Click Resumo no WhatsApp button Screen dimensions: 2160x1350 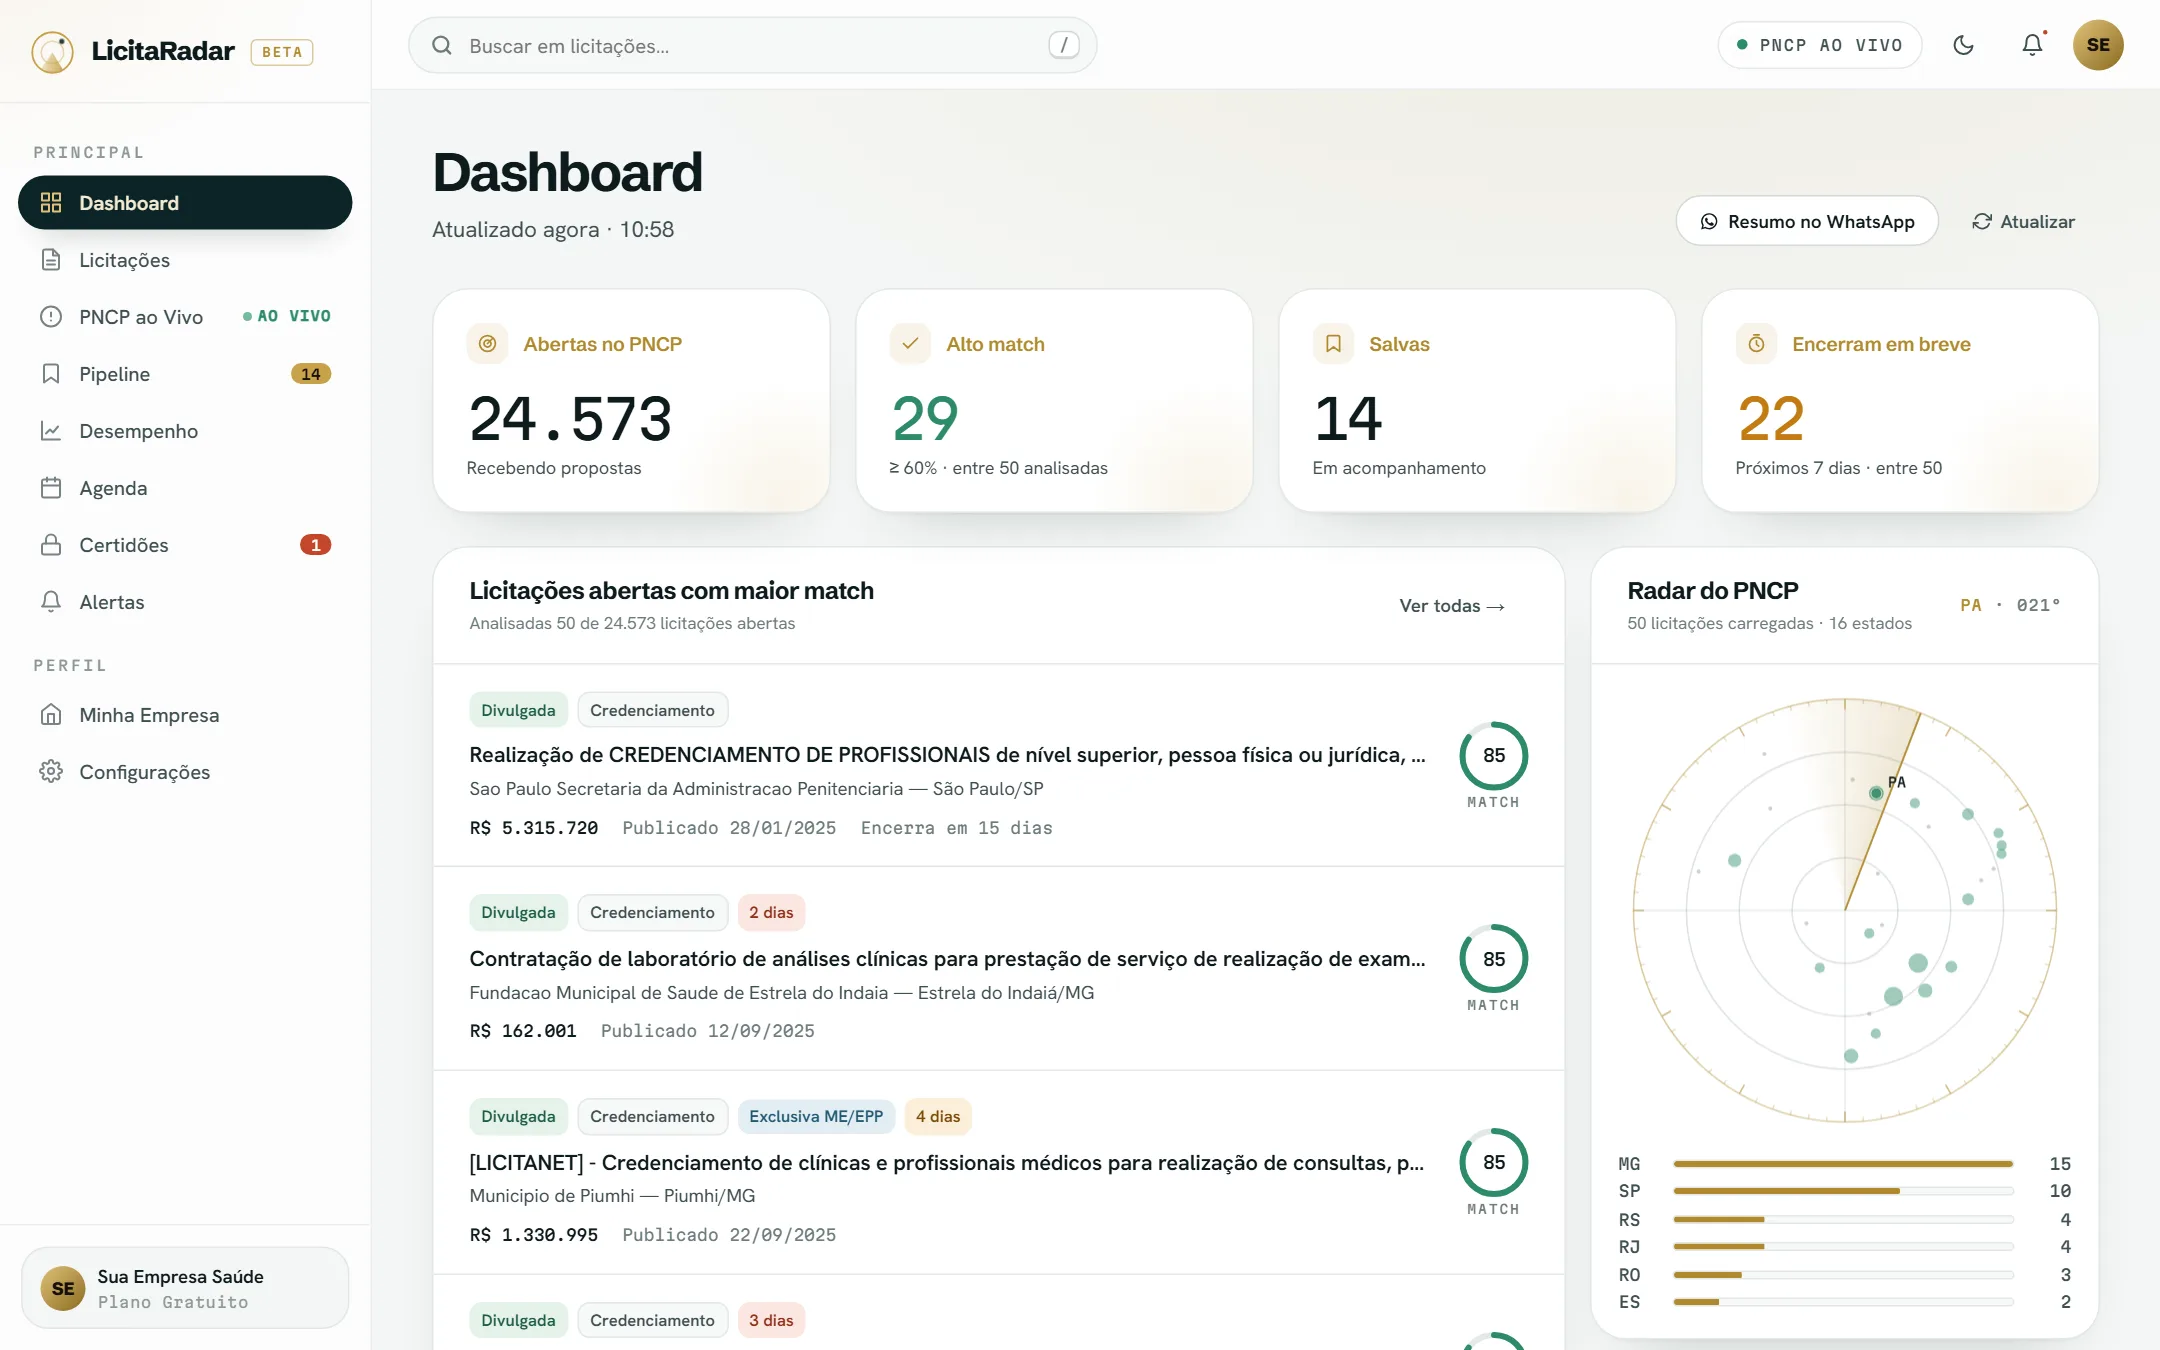1807,221
